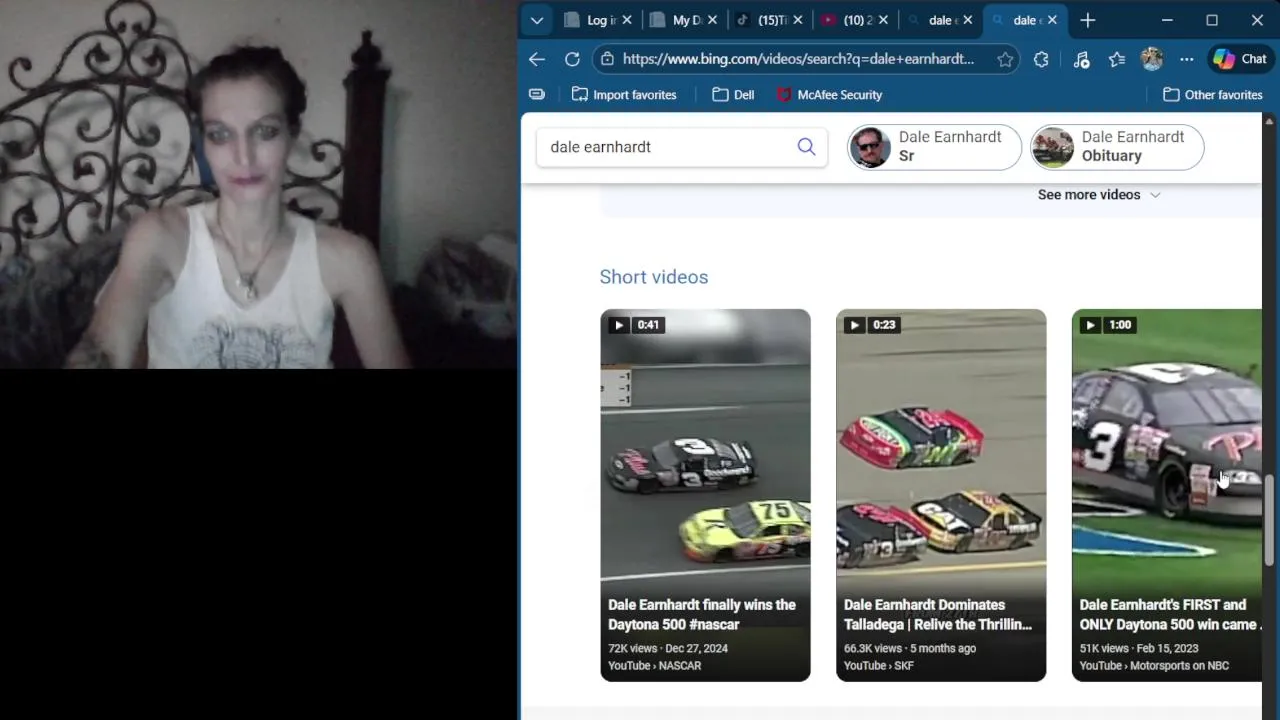Click YouTube › Motorsports on NBC source
Image resolution: width=1280 pixels, height=720 pixels.
click(x=1154, y=666)
